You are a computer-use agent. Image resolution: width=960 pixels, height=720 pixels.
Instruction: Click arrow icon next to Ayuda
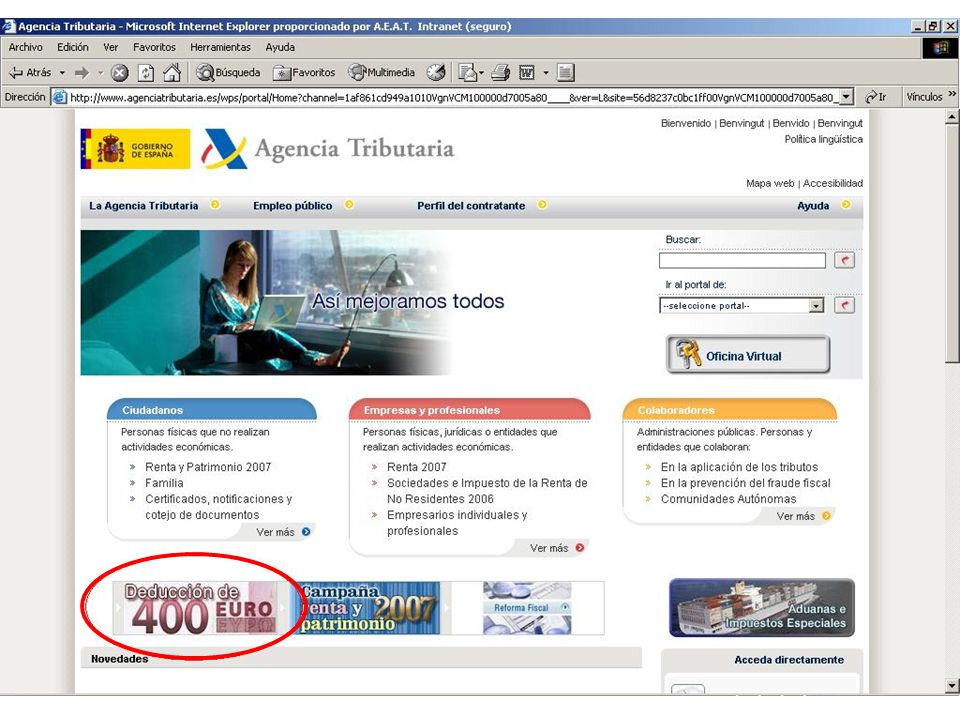(846, 205)
